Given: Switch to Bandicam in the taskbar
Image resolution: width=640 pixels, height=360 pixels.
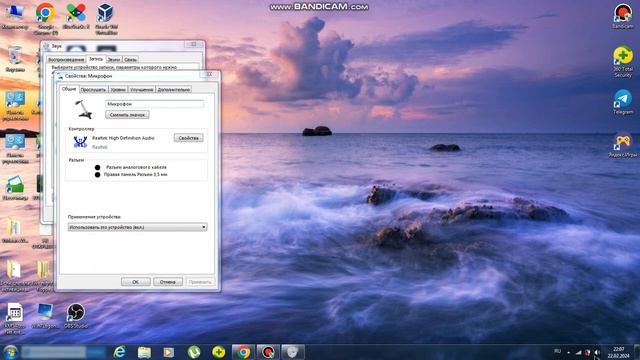Looking at the screenshot, I should click(268, 352).
